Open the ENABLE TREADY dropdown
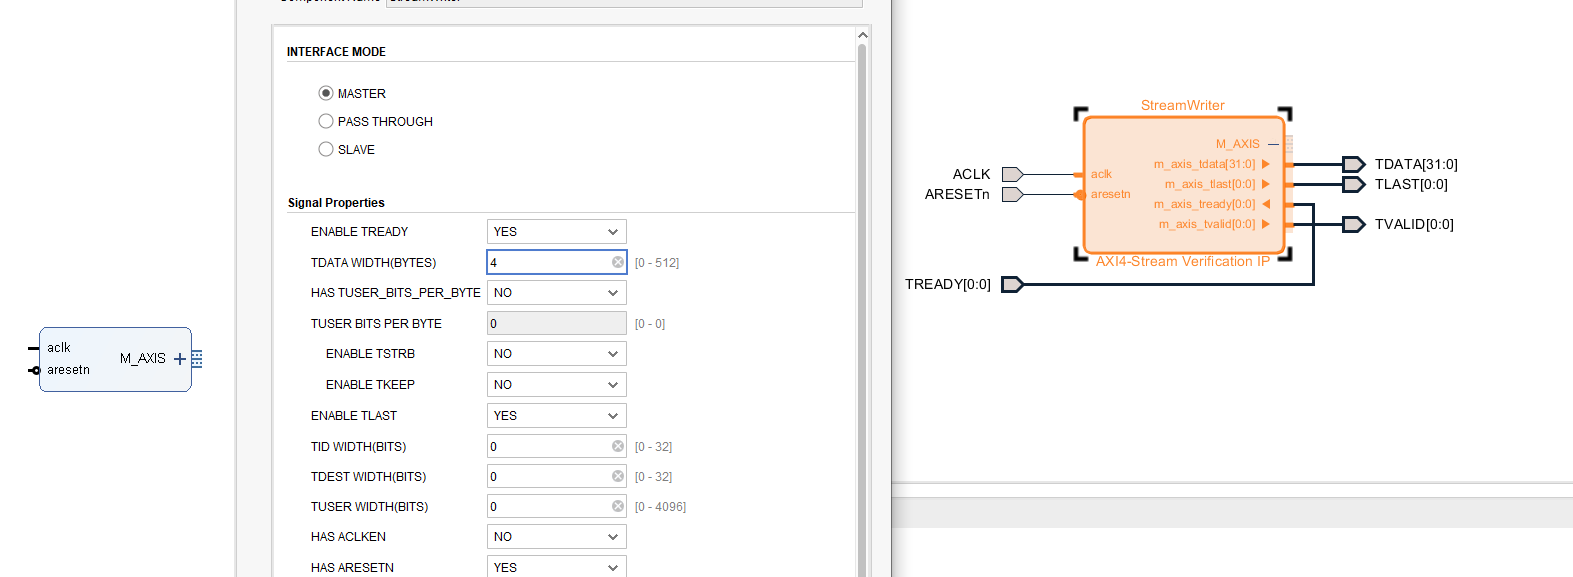Image resolution: width=1573 pixels, height=577 pixels. click(x=557, y=231)
